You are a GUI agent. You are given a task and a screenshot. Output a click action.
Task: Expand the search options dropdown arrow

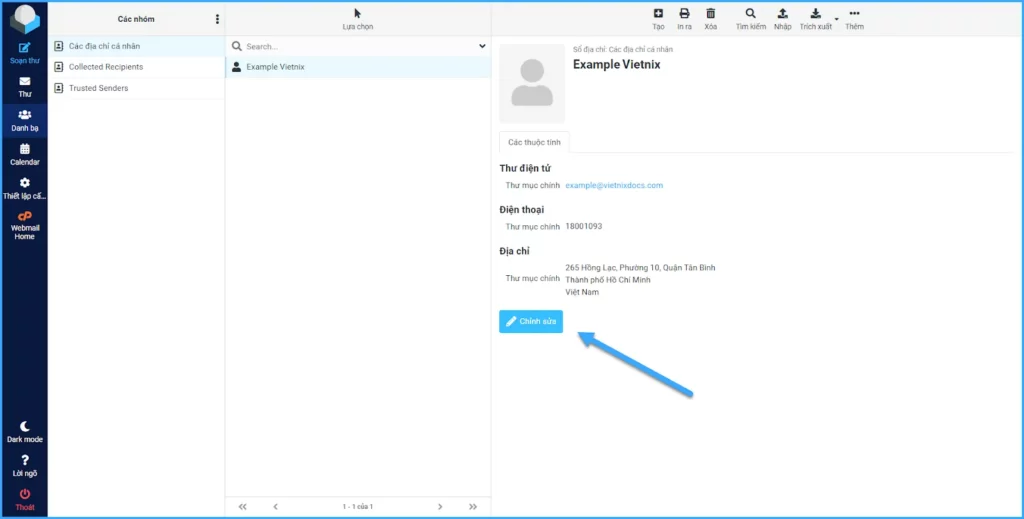click(x=482, y=46)
